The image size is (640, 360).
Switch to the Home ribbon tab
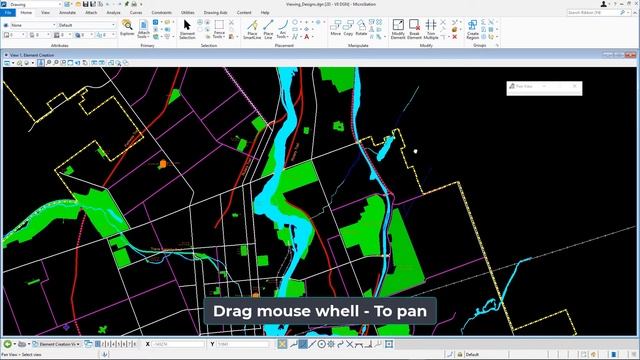pos(26,13)
